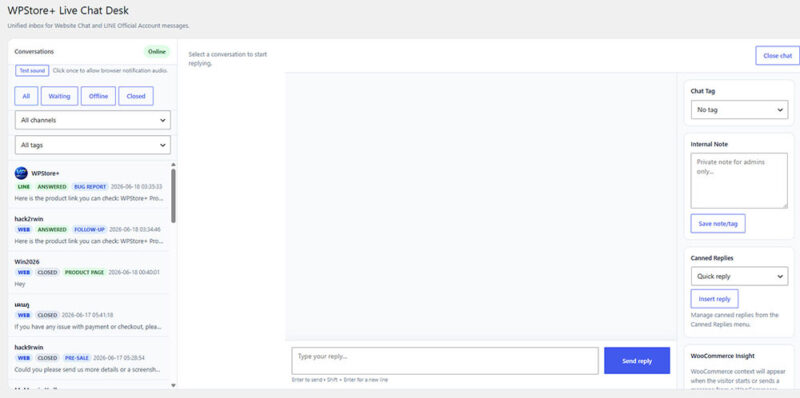This screenshot has height=398, width=800.
Task: Click the WooCommerce Insight heading
Action: pyautogui.click(x=722, y=356)
